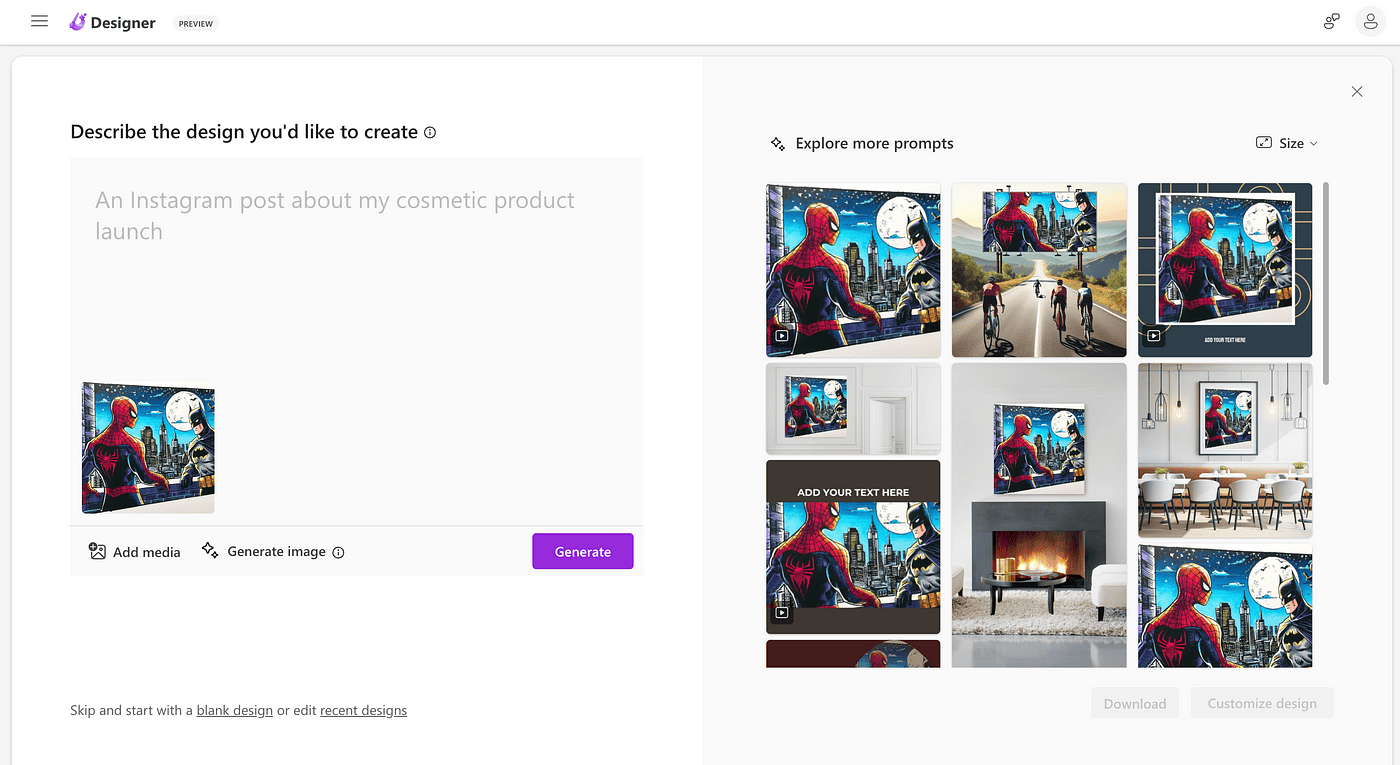Click the info icon next to Generate image
This screenshot has height=765, width=1400.
(x=338, y=552)
